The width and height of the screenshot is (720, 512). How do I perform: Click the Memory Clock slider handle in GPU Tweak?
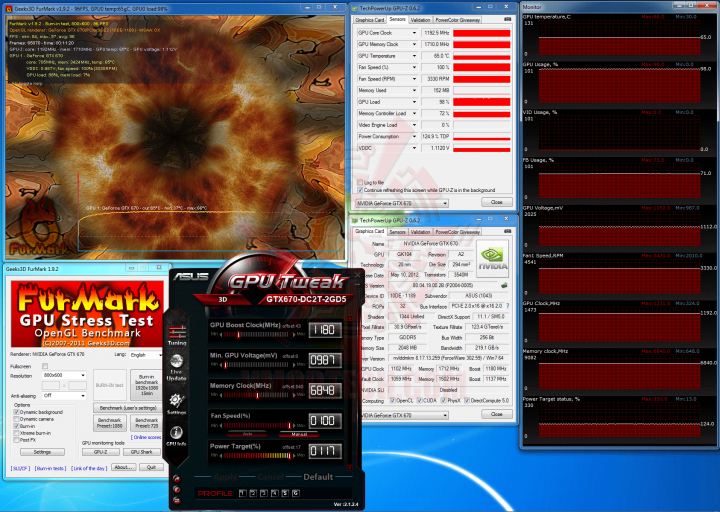(x=257, y=395)
